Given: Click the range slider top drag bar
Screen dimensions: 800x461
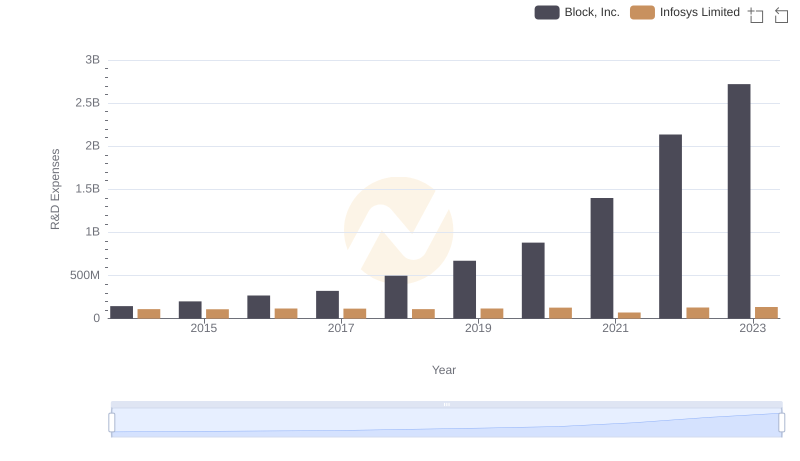Looking at the screenshot, I should click(x=446, y=404).
